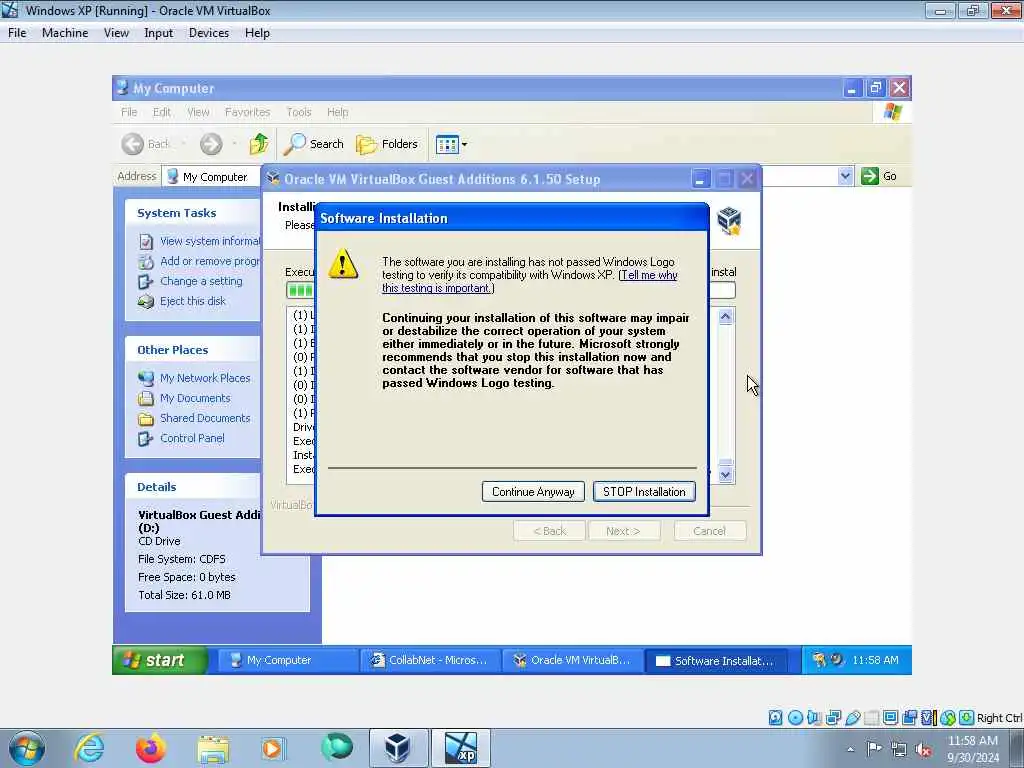The height and width of the screenshot is (768, 1024).
Task: Click Eject this disk link
Action: coord(193,301)
